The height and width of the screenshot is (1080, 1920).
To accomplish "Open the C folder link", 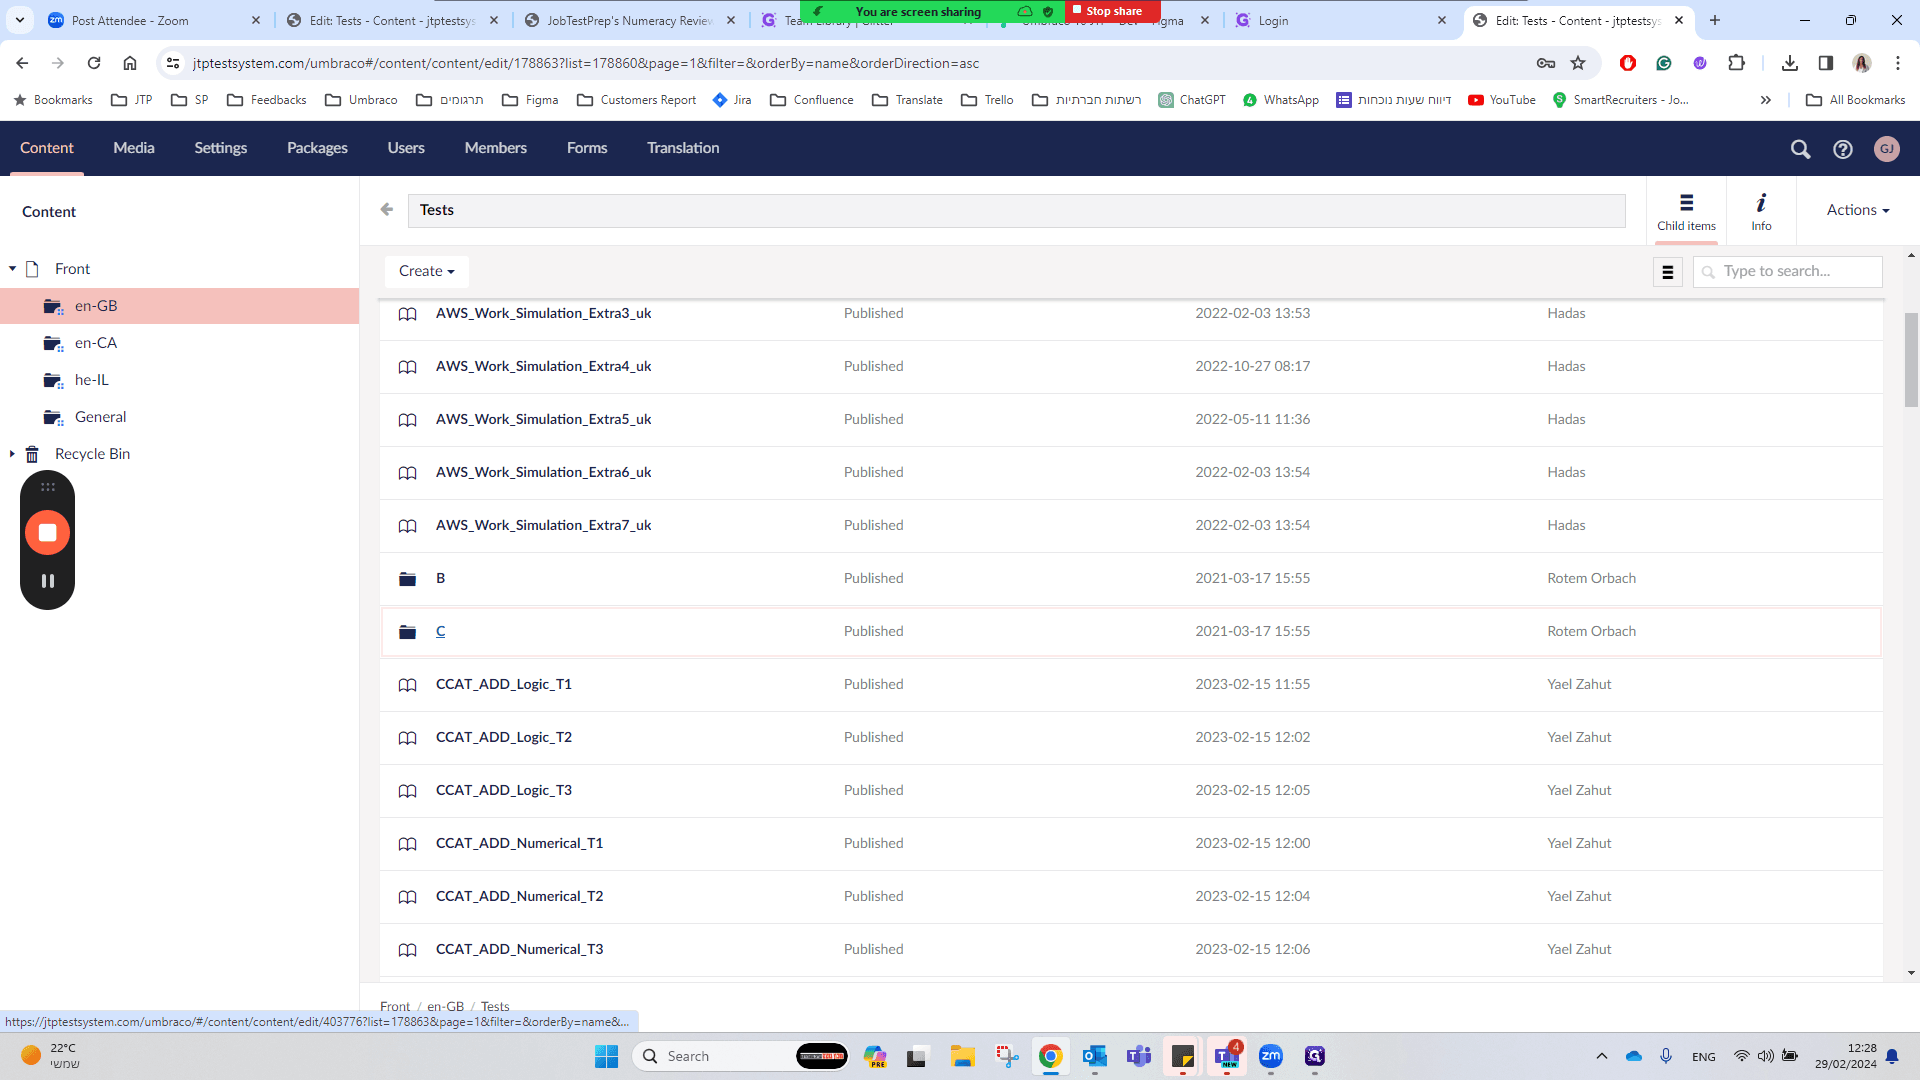I will 440,631.
